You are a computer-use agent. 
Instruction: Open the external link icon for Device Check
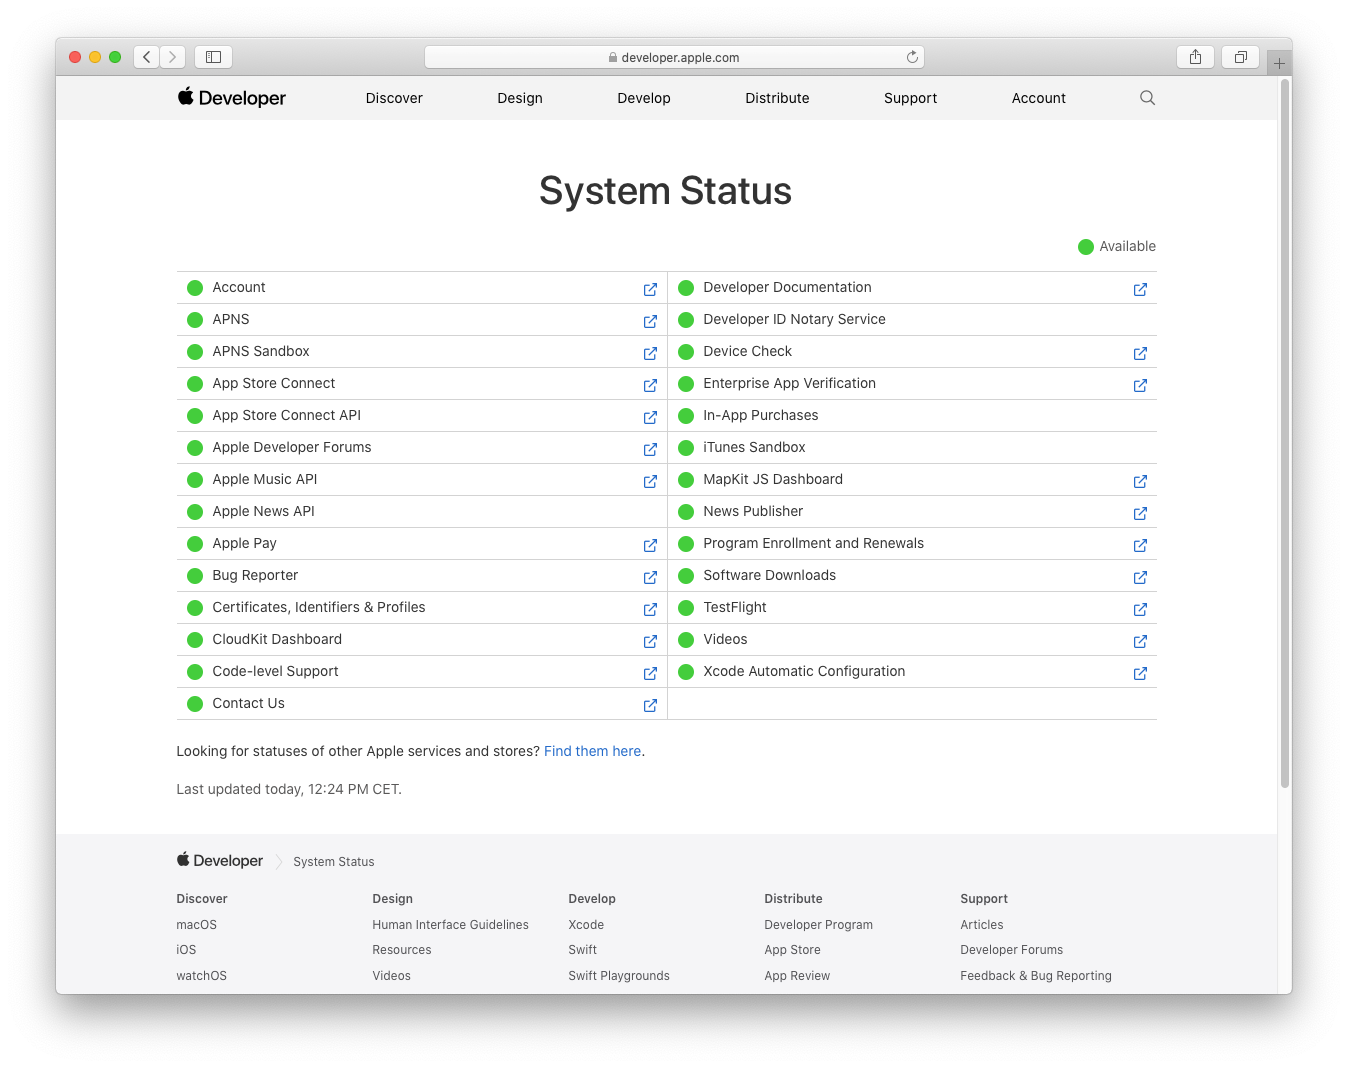coord(1140,353)
